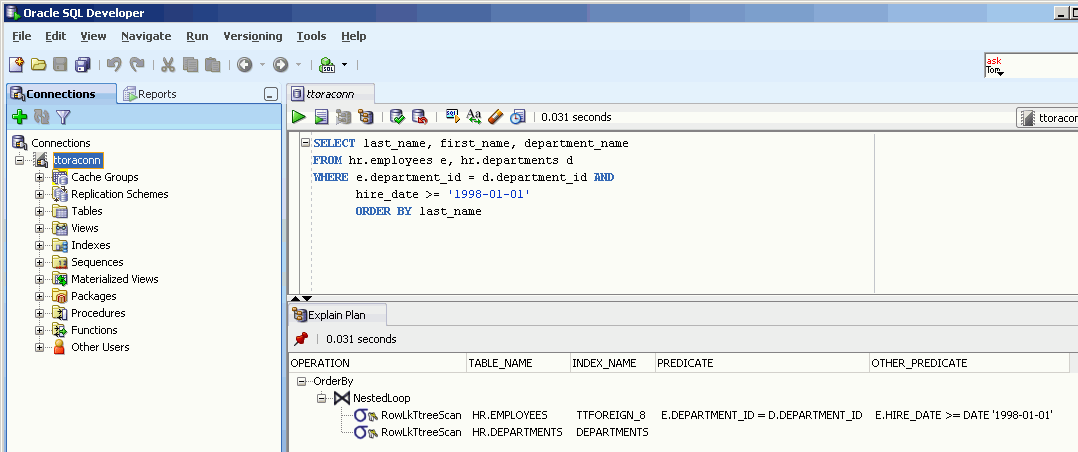Navigate forward with the arrow icon
Screen dimensions: 1078x452
coord(280,65)
